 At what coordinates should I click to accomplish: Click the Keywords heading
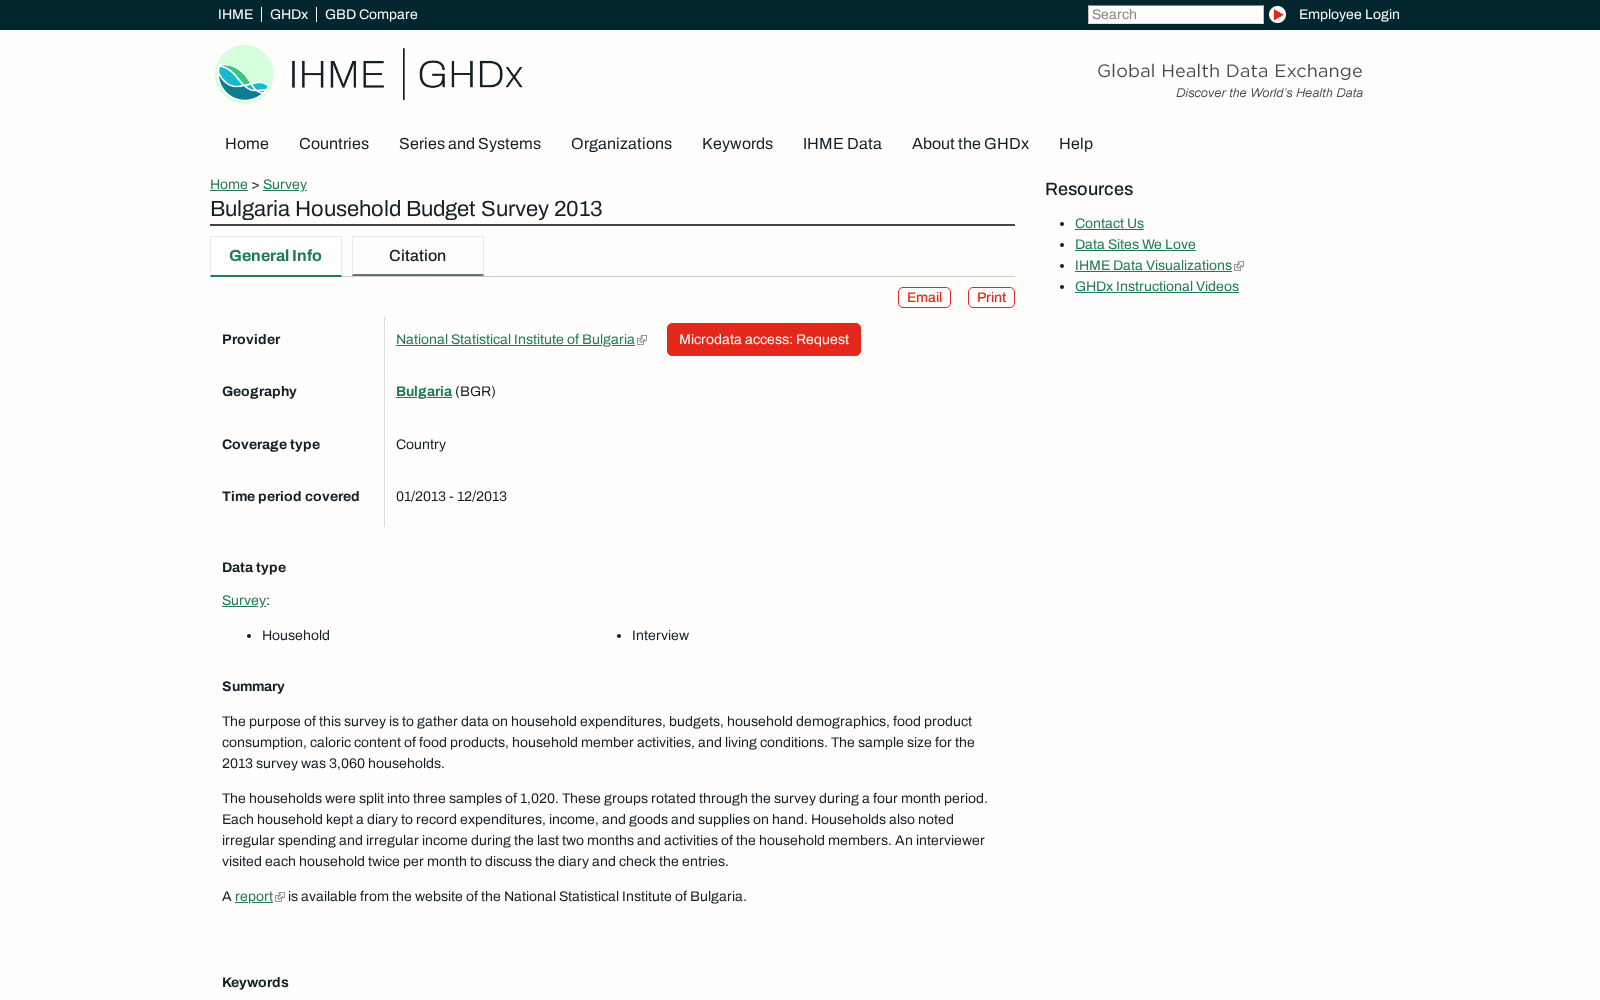point(255,983)
